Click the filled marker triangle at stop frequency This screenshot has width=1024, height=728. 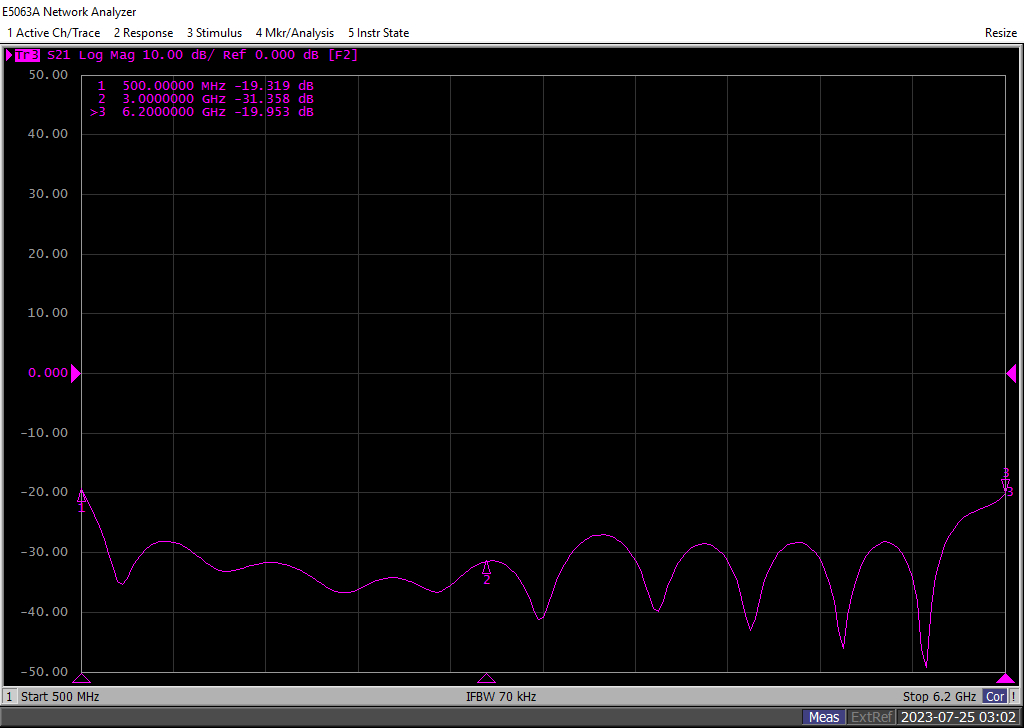[1005, 678]
